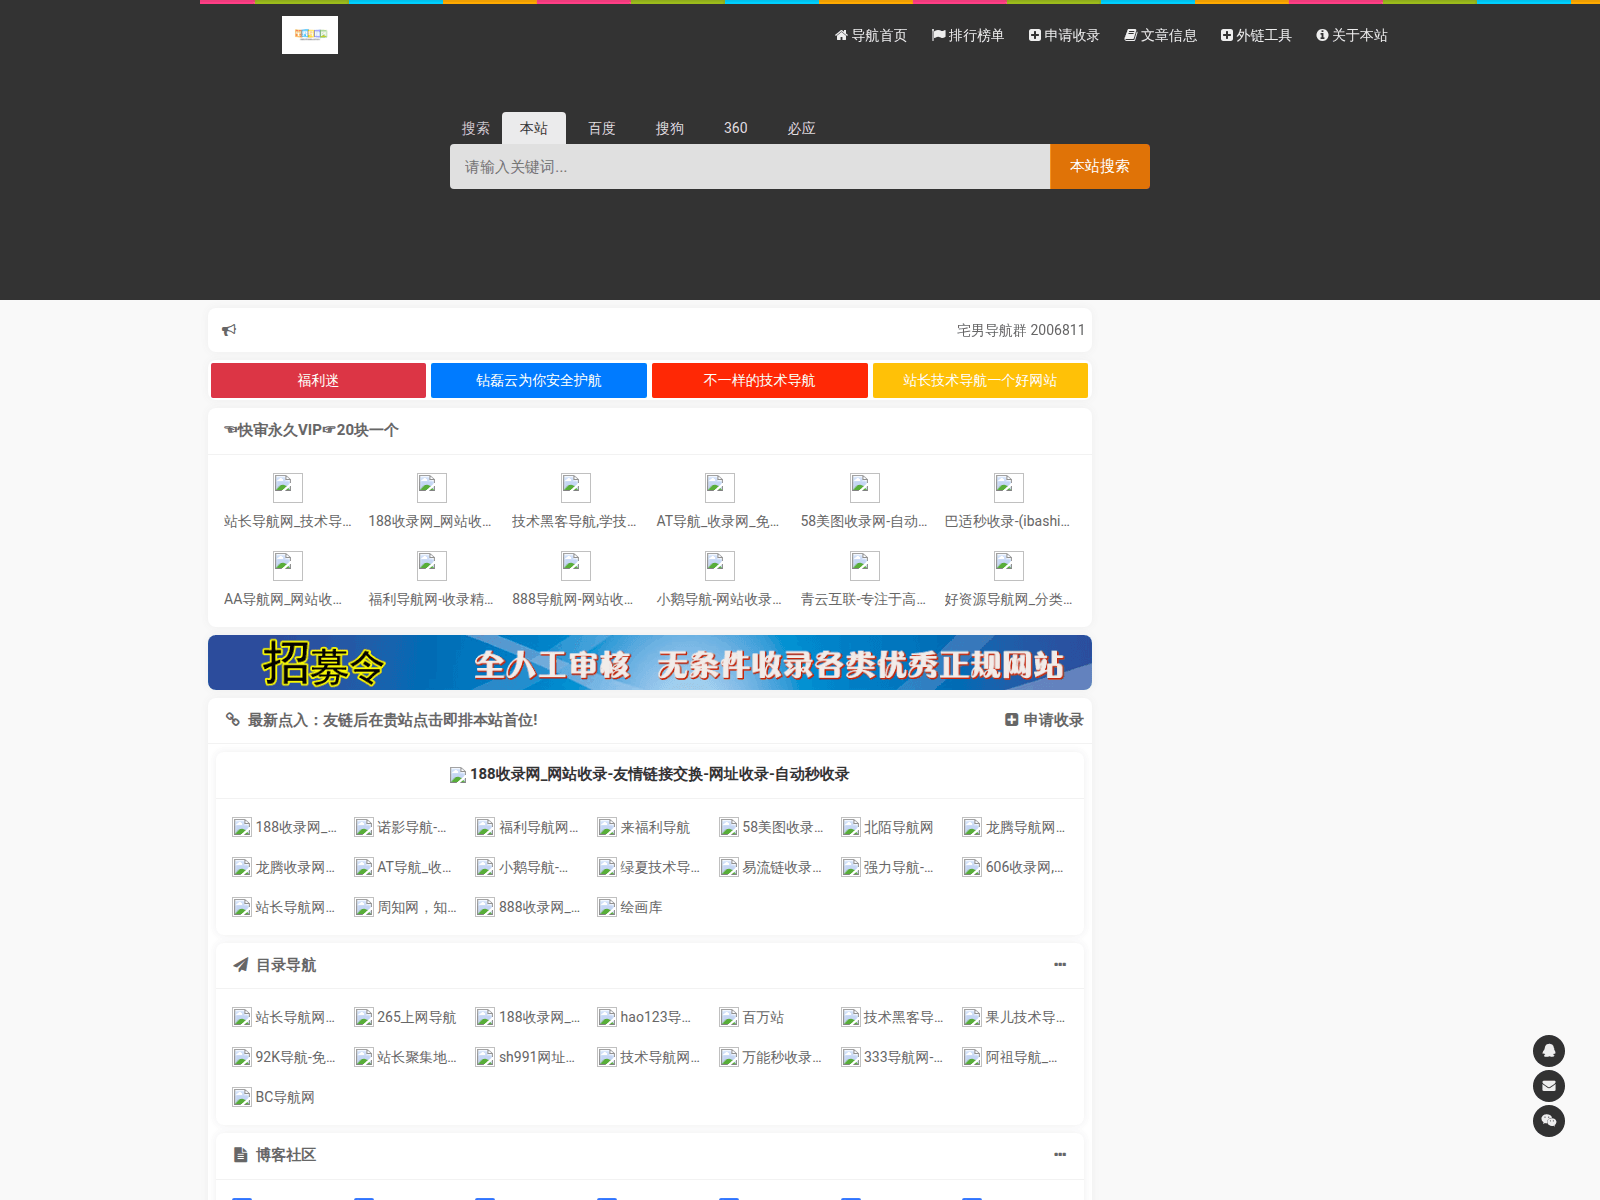Click the megaphone announcement icon
Image resolution: width=1600 pixels, height=1200 pixels.
[x=229, y=330]
